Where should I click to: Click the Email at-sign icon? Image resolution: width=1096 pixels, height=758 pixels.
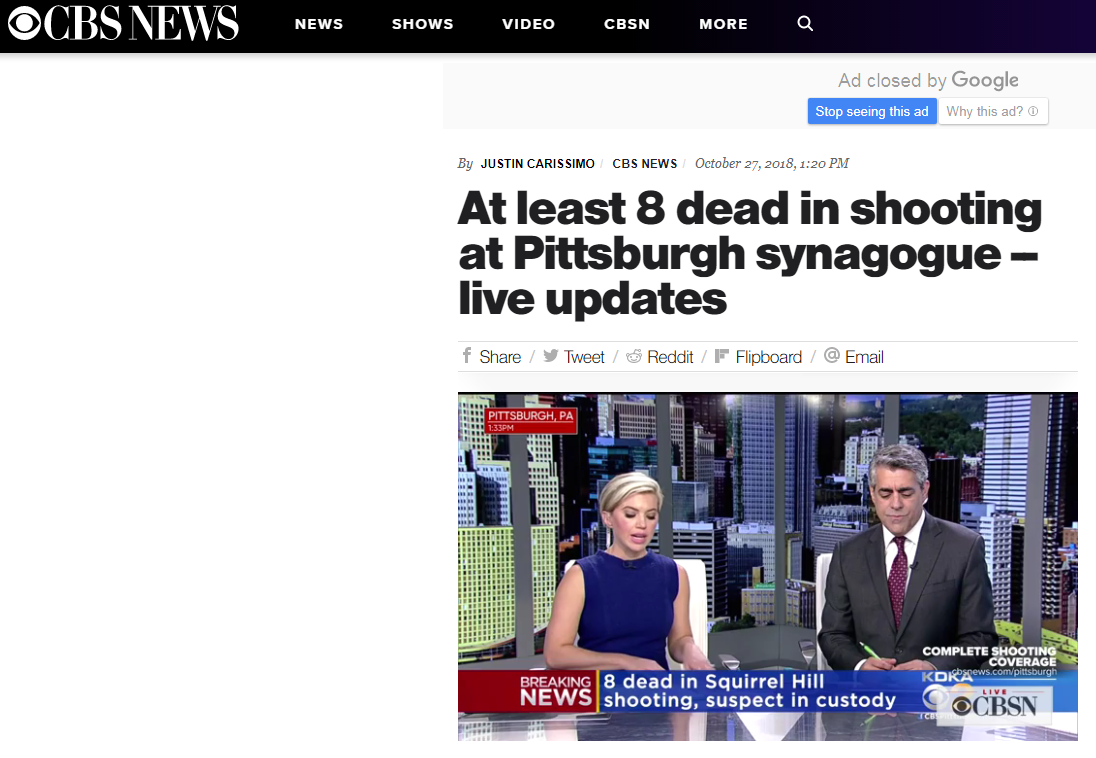click(831, 356)
